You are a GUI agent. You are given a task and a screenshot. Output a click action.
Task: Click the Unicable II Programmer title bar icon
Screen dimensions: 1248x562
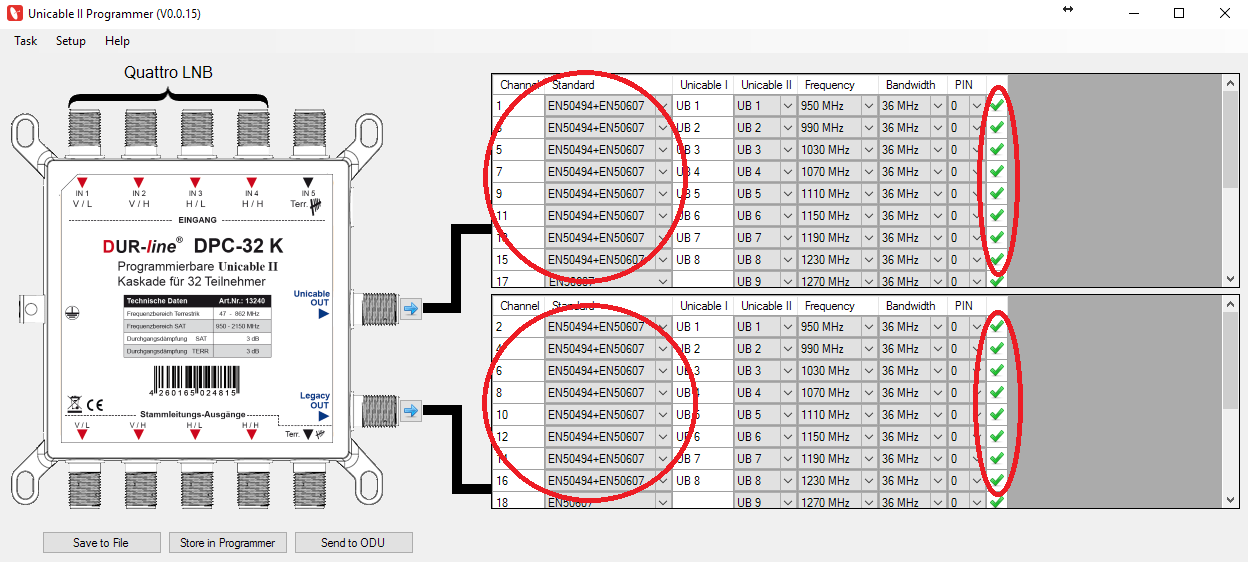coord(14,13)
